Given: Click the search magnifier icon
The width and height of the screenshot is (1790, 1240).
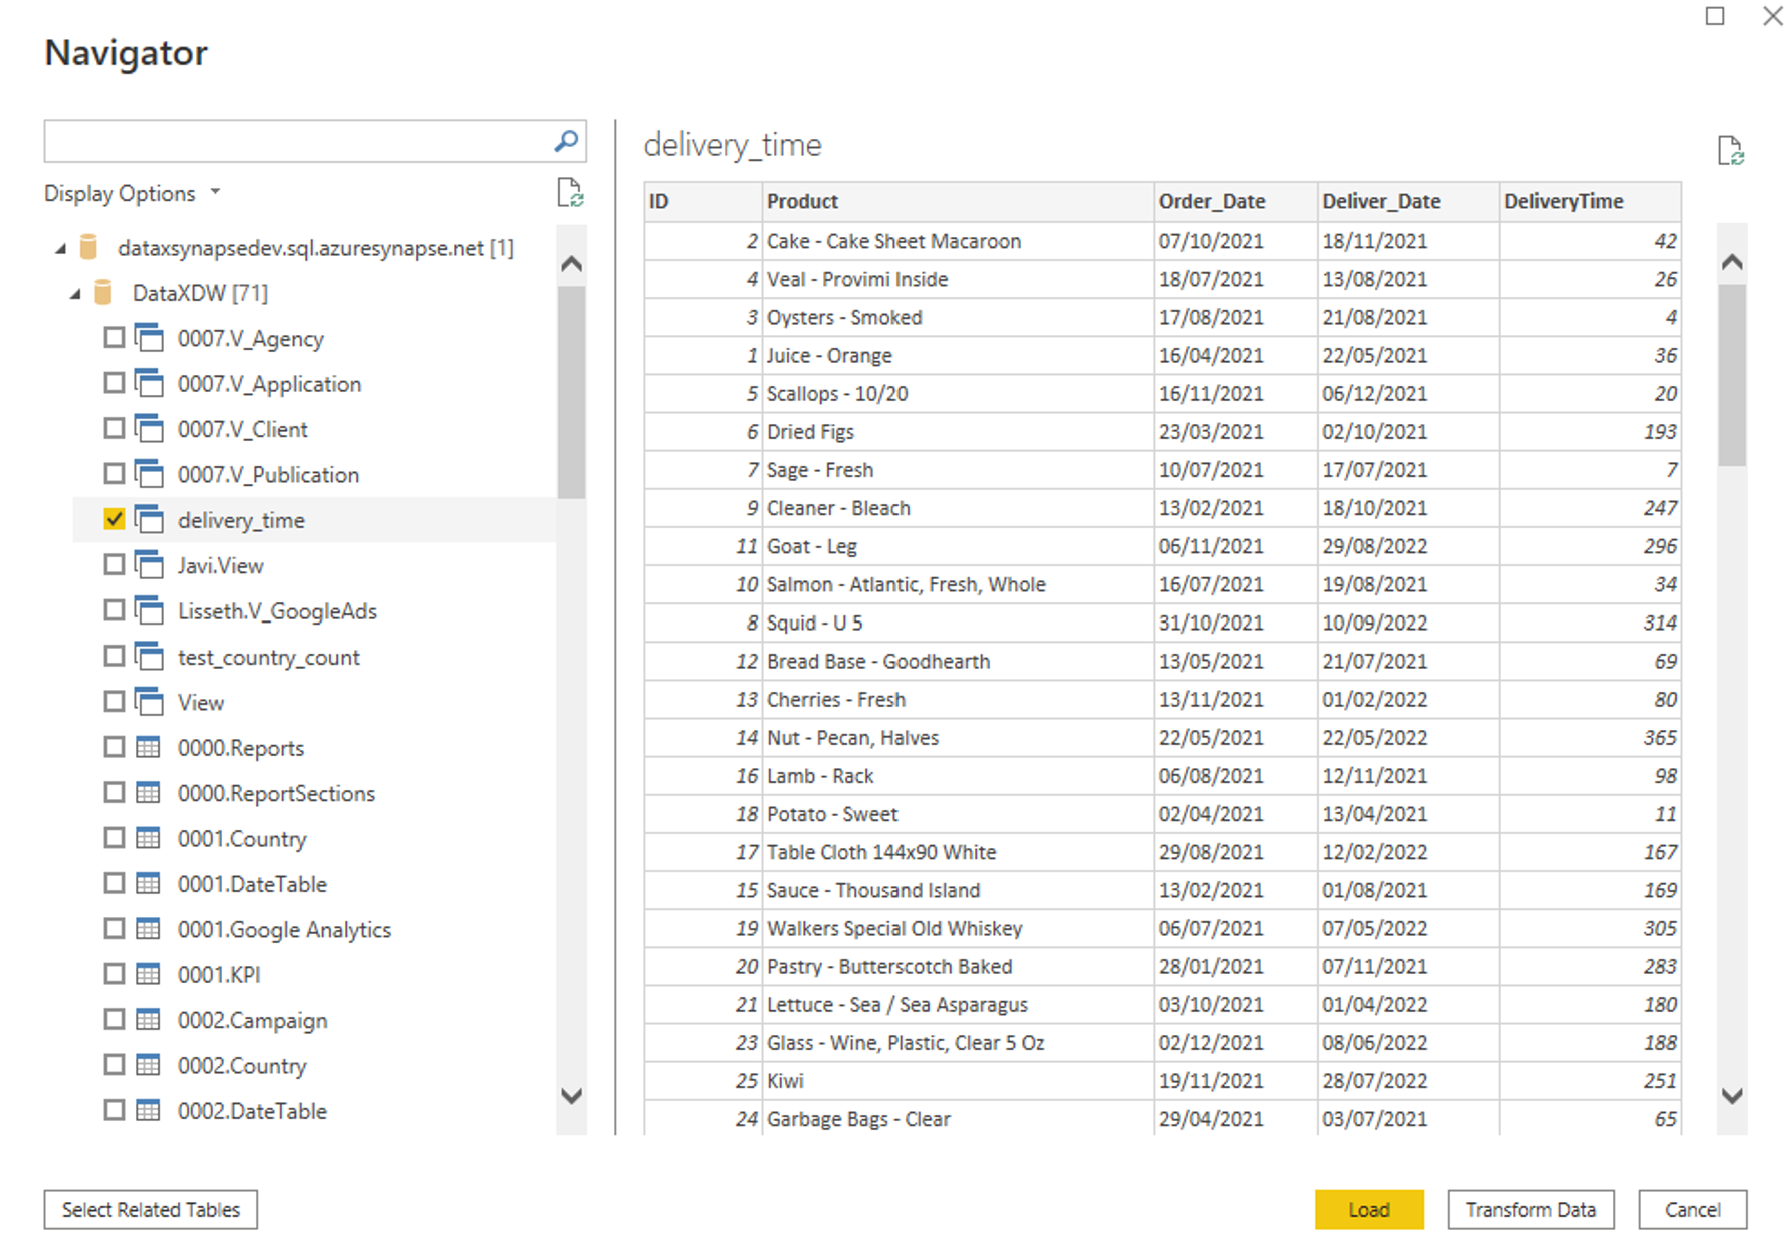Looking at the screenshot, I should (566, 142).
